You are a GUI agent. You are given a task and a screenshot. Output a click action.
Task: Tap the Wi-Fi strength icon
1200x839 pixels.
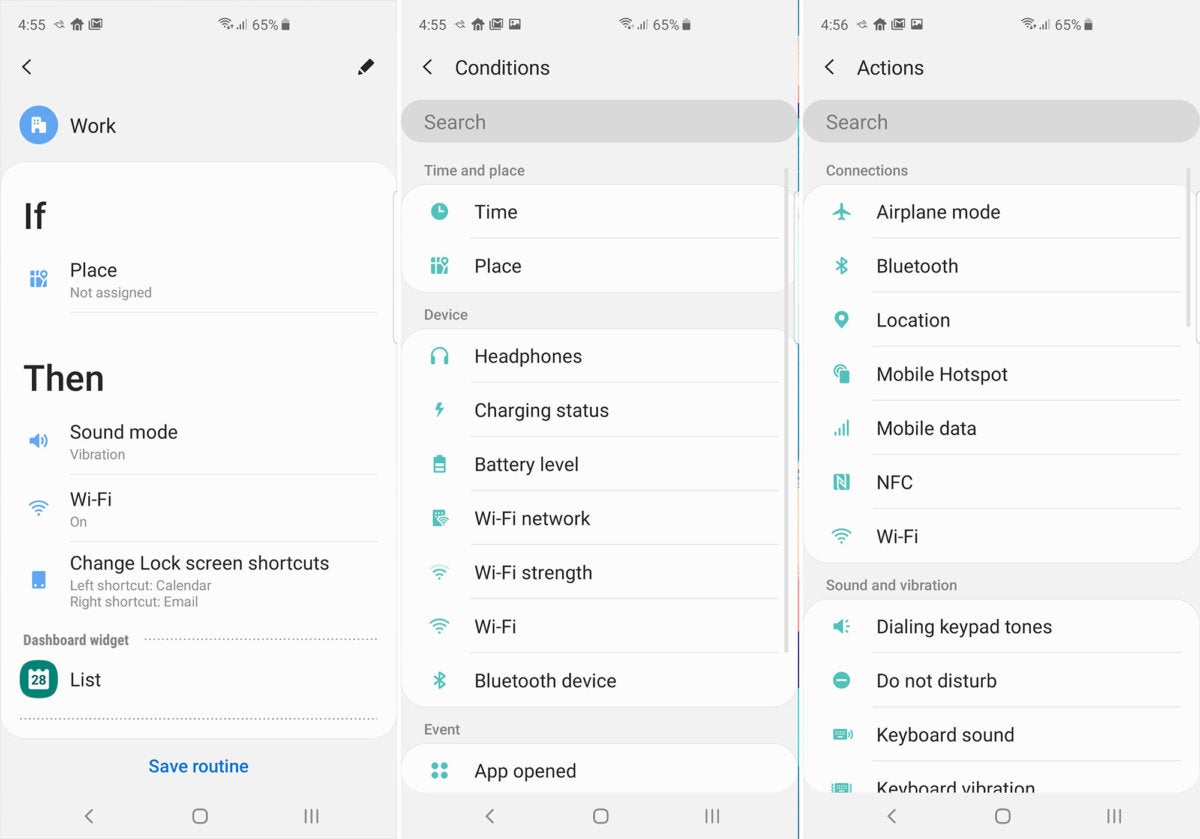pos(439,573)
